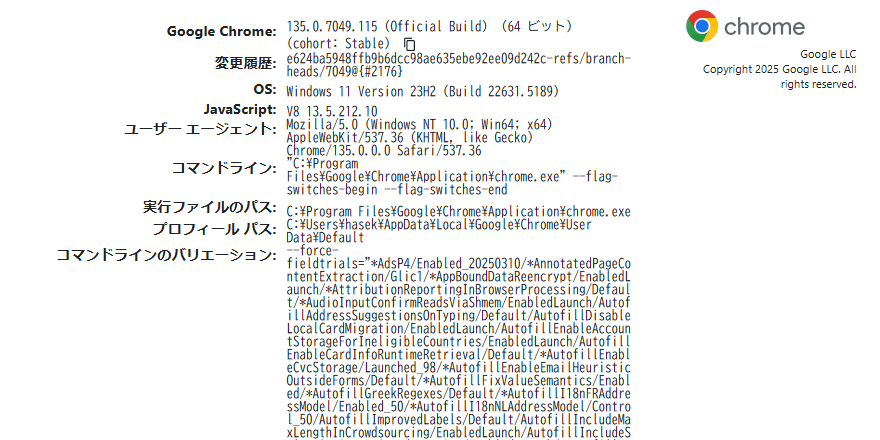Click the Copyright 2025 Google LLC notice
This screenshot has width=880, height=440.
(780, 77)
